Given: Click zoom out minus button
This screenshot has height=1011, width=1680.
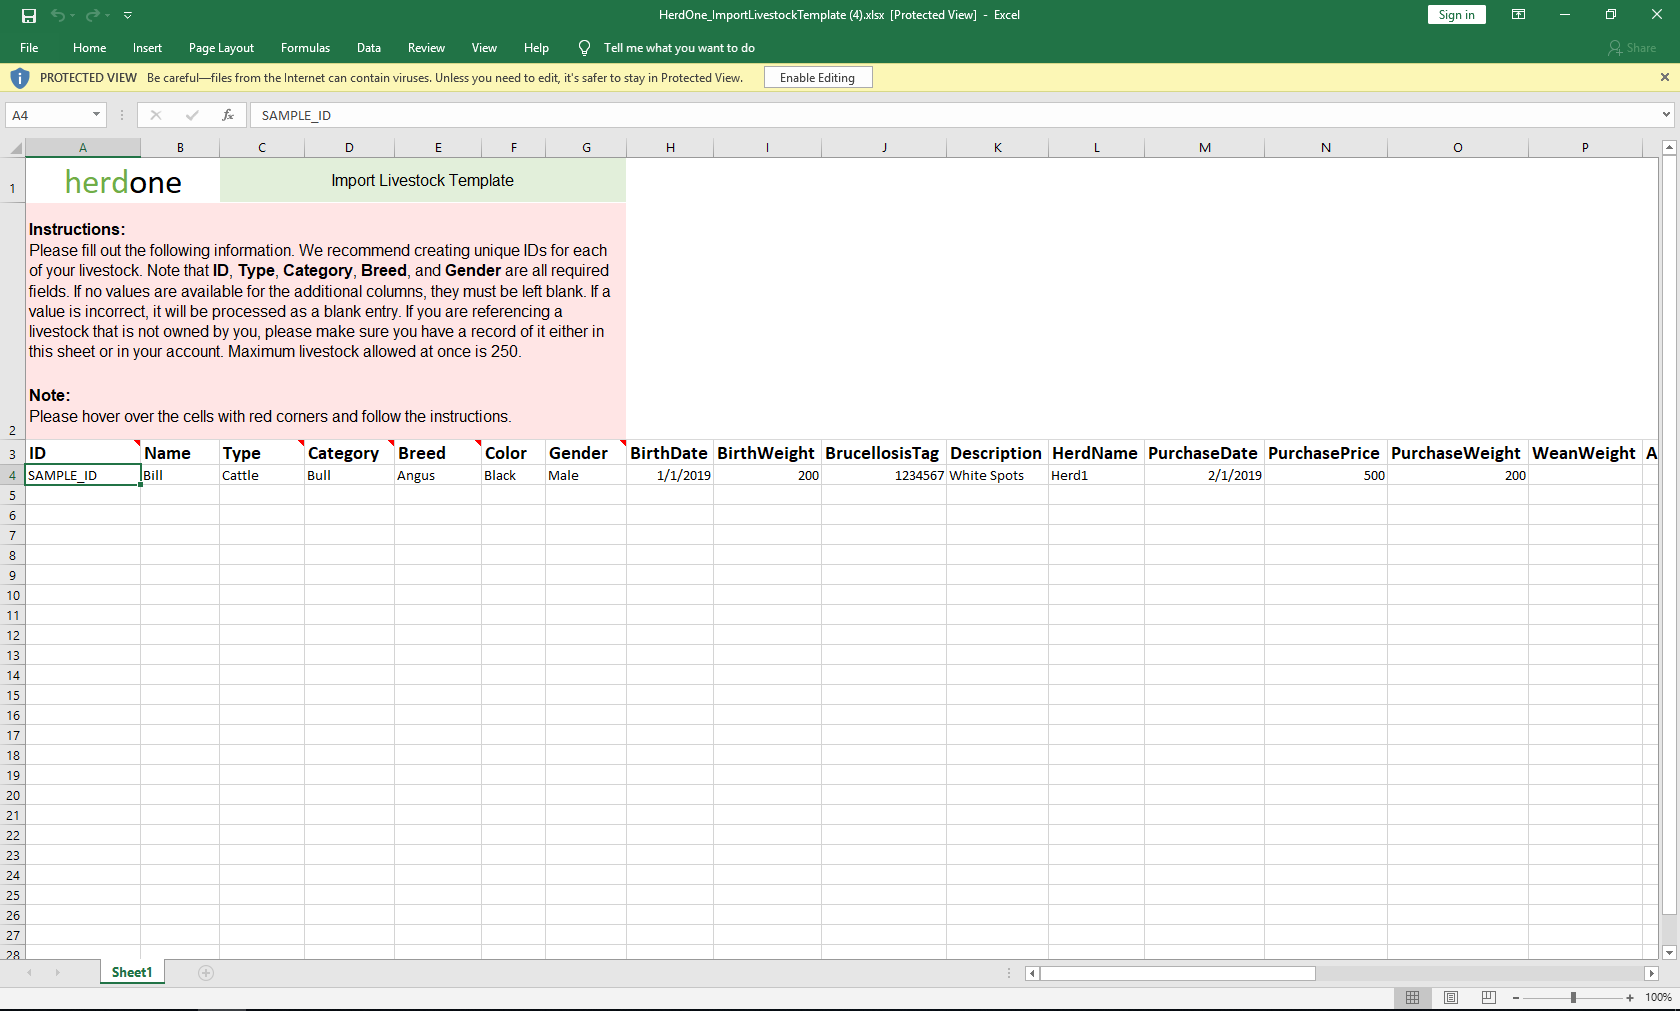Looking at the screenshot, I should (1516, 998).
